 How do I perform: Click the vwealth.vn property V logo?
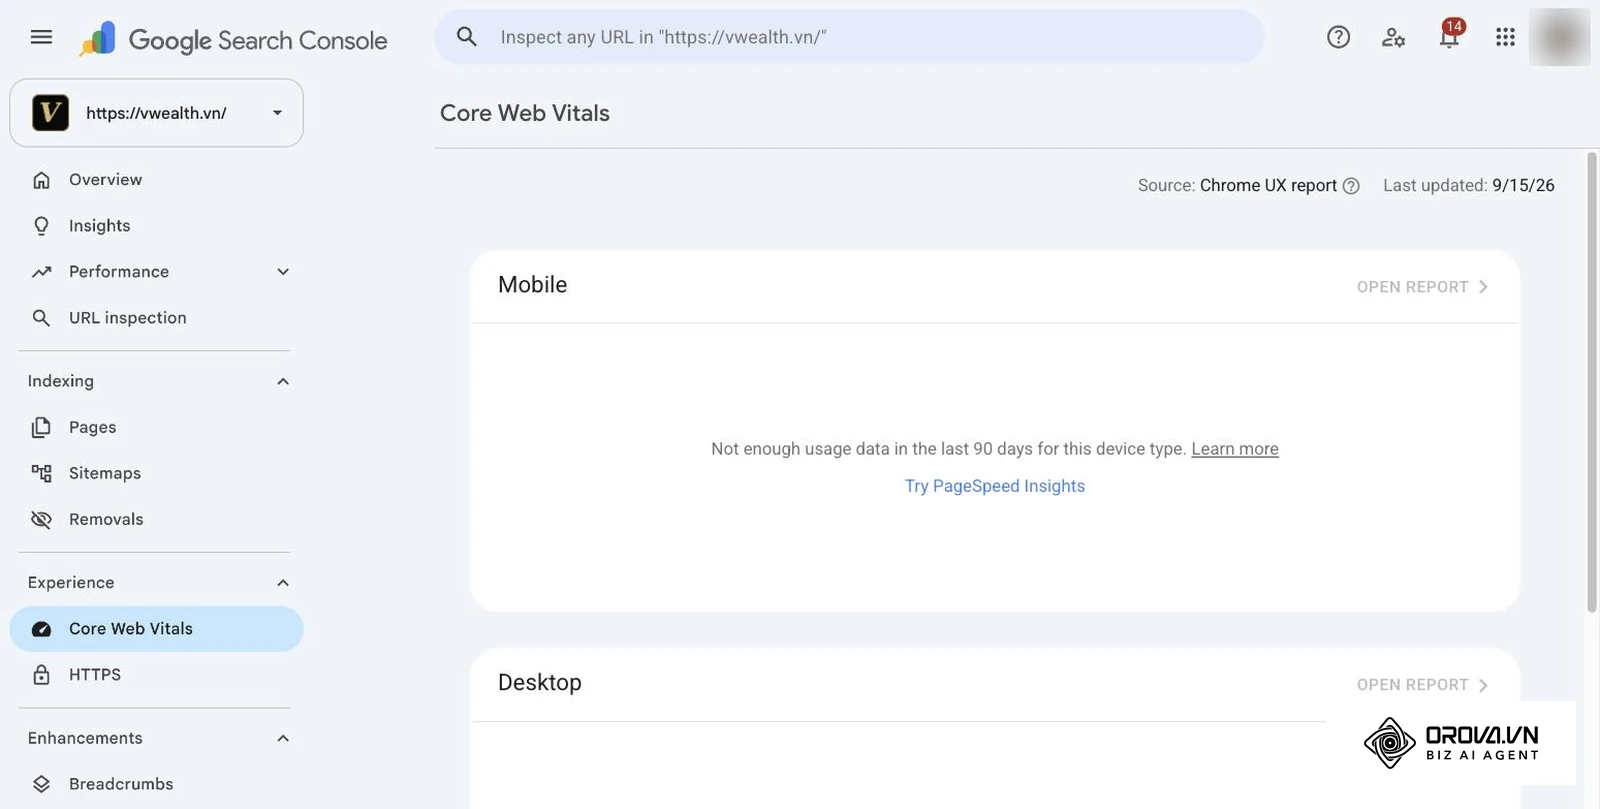point(50,113)
